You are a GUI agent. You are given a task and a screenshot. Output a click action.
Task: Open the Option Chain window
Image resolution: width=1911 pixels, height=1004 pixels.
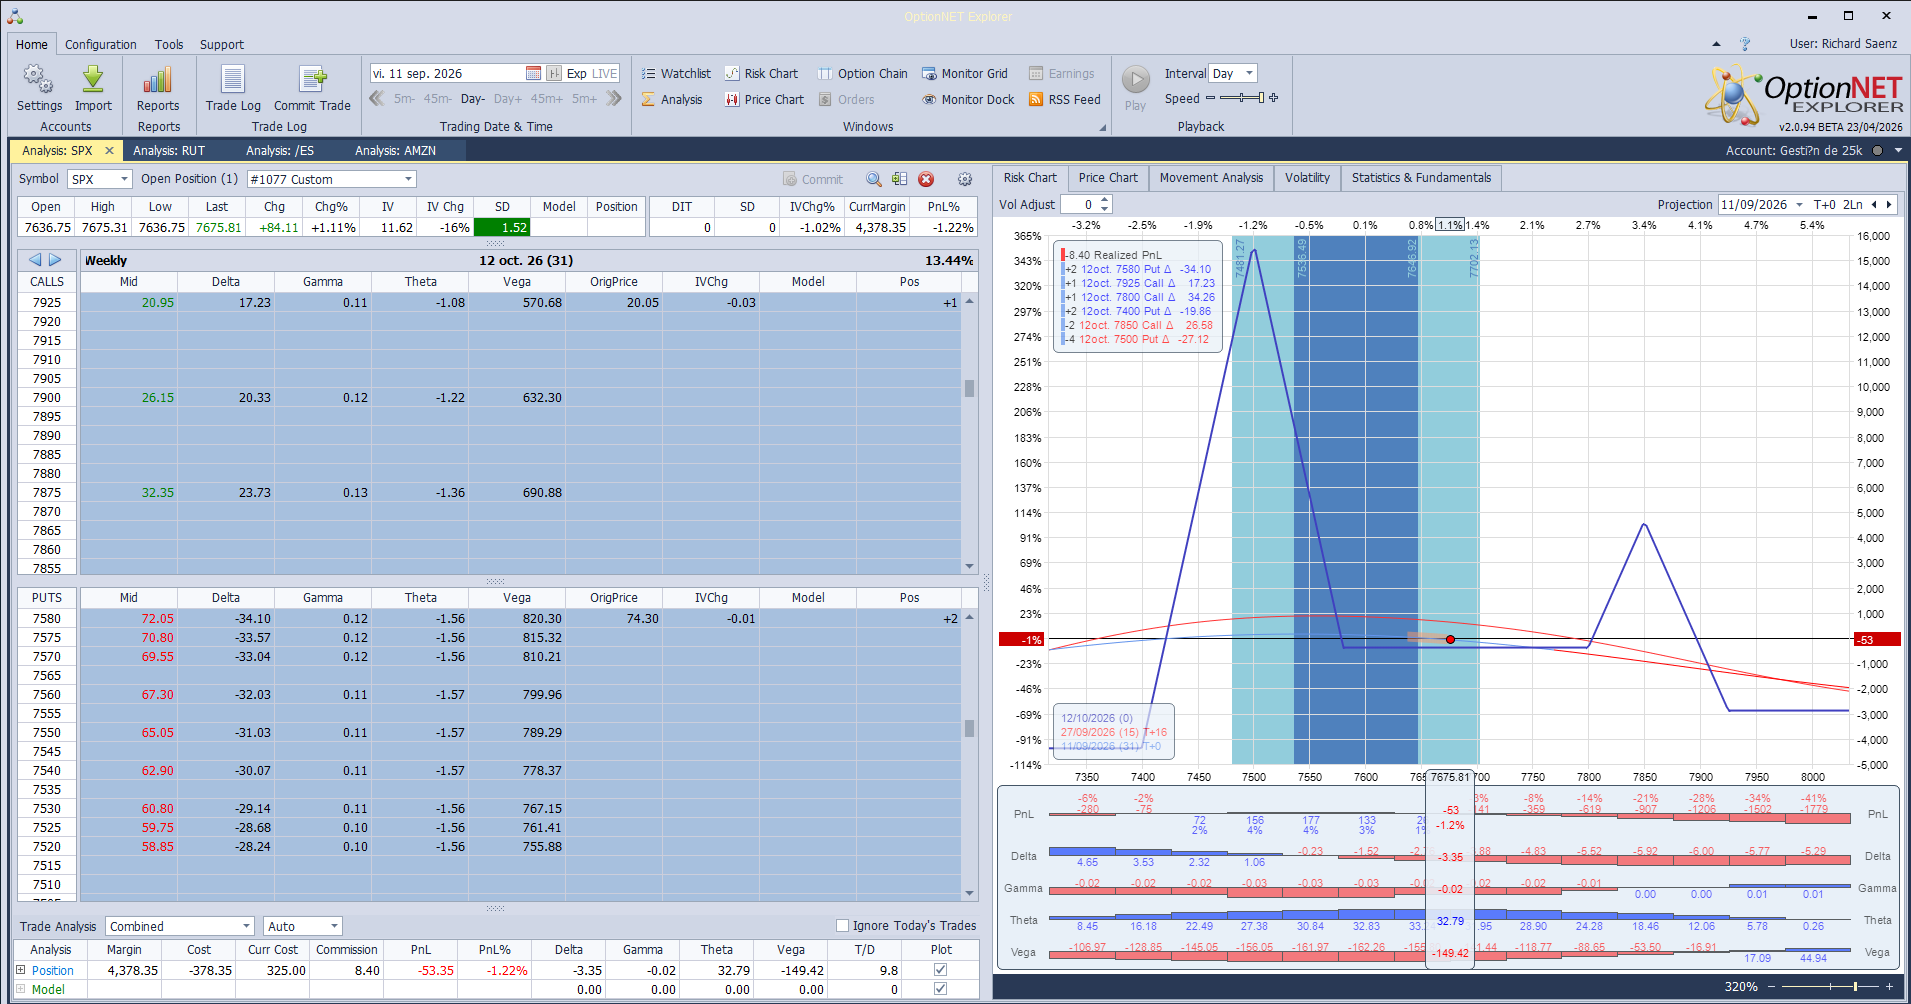click(862, 73)
